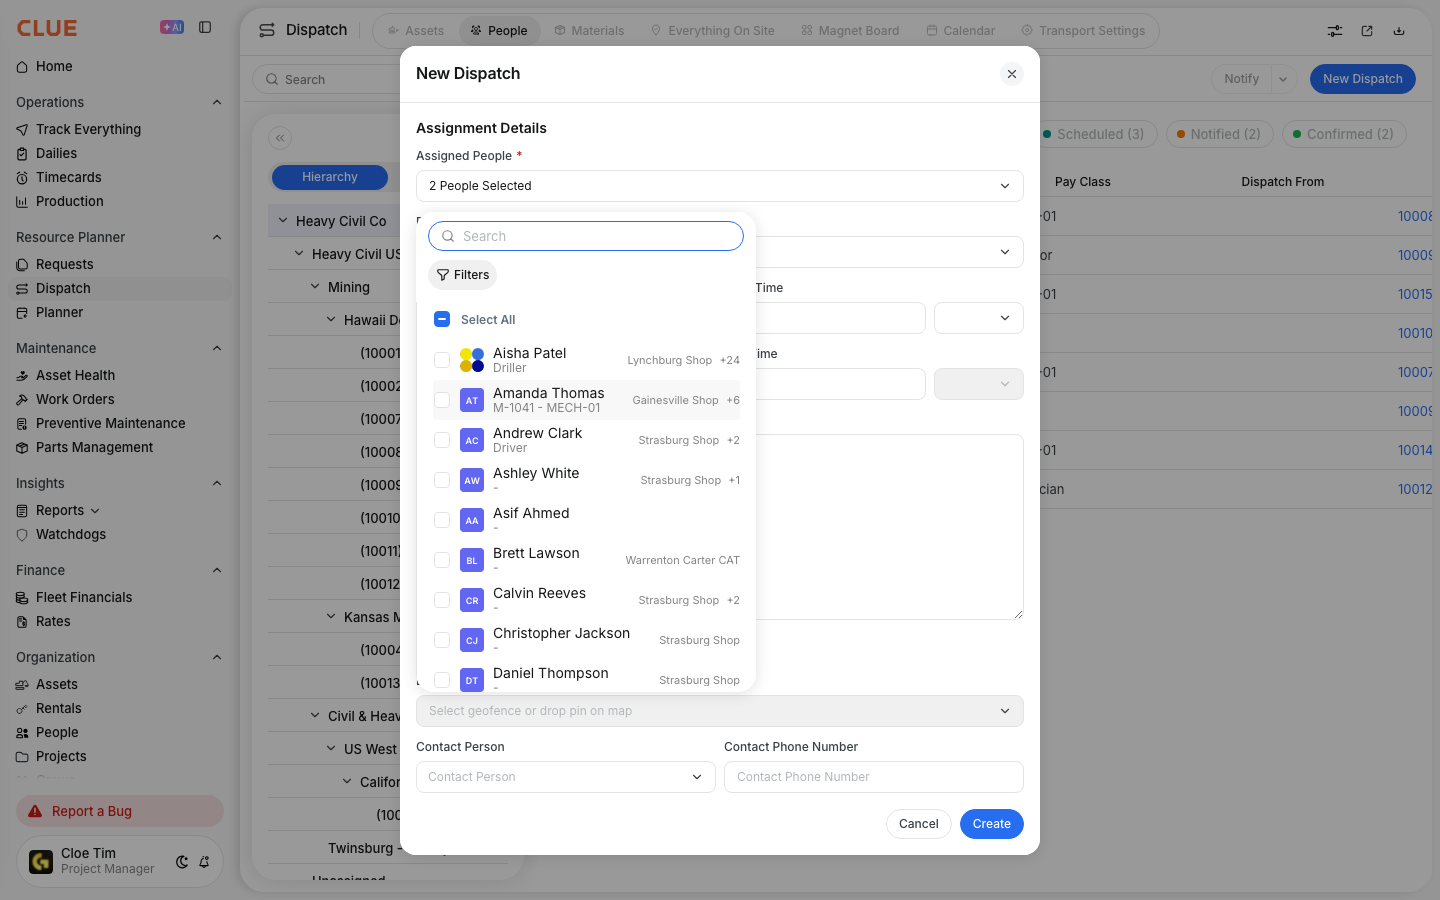This screenshot has width=1440, height=900.
Task: Open the Timecards icon in the sidebar
Action: [x=22, y=178]
